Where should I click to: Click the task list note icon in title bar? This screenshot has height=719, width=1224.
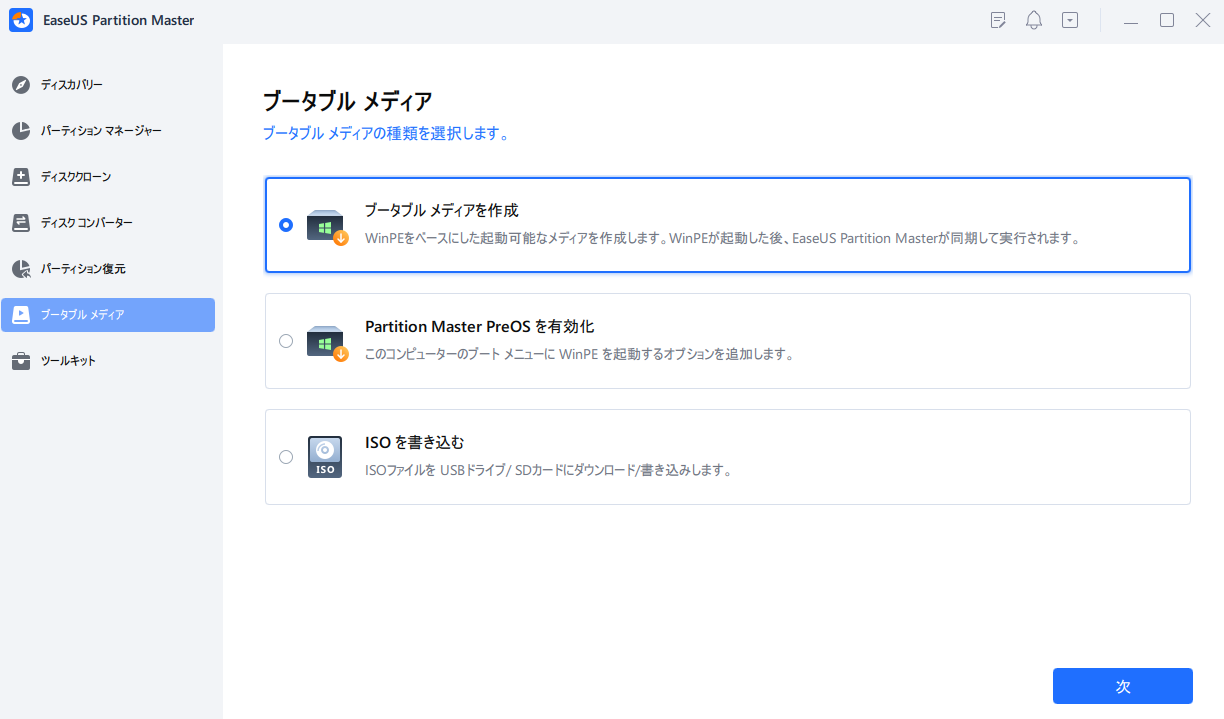[x=998, y=21]
